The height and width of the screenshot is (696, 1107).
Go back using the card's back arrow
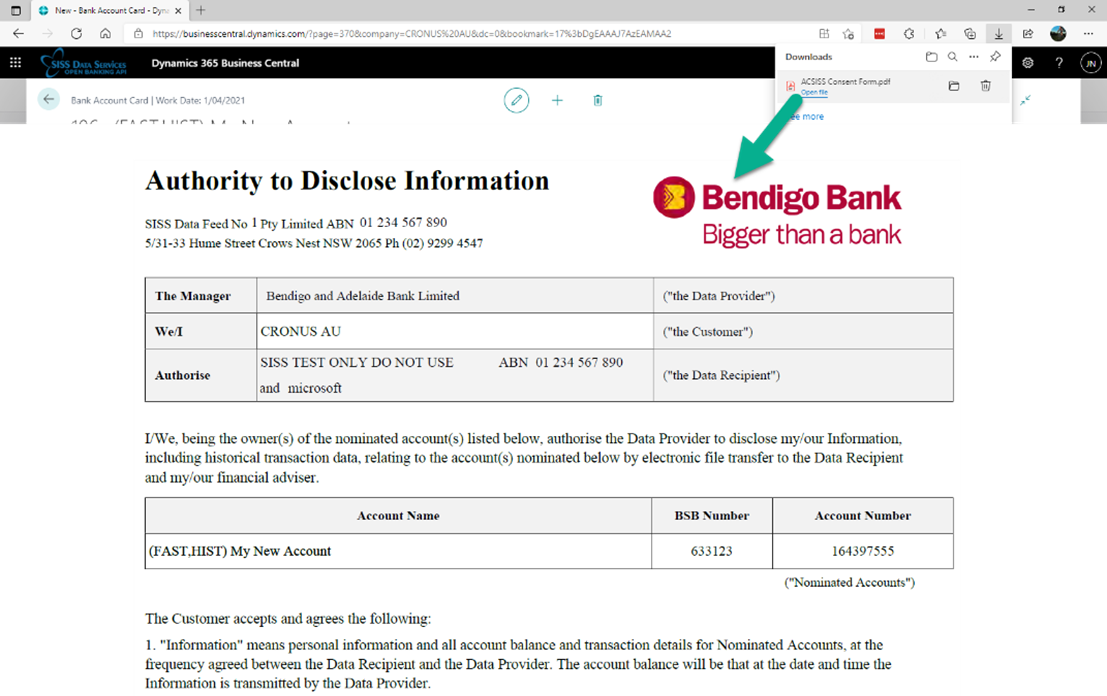coord(48,100)
